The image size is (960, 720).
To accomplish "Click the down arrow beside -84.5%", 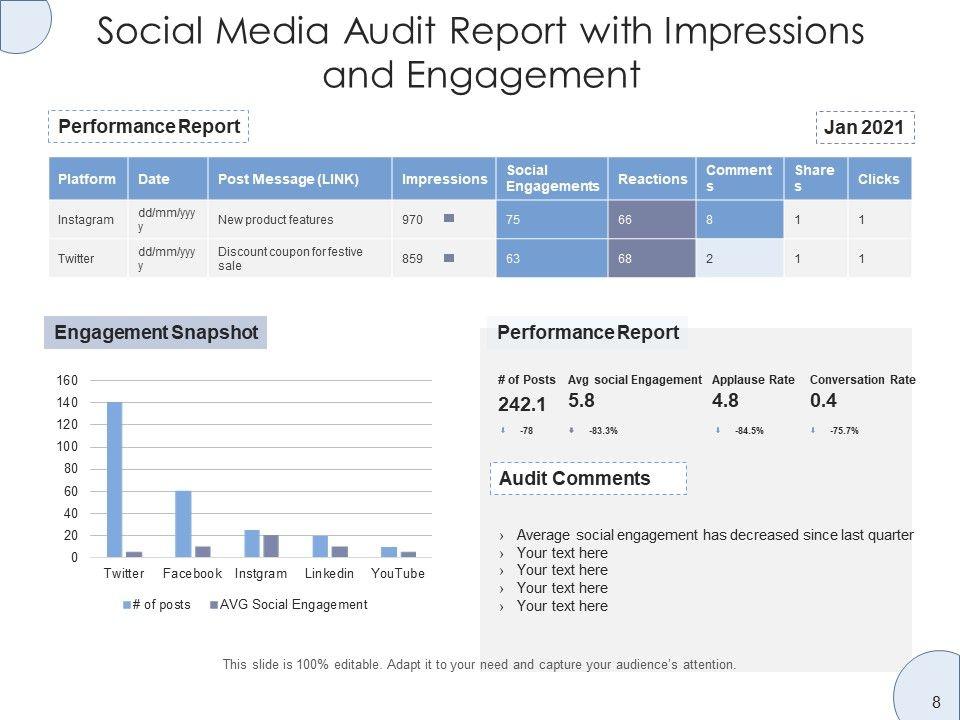I will (x=718, y=431).
